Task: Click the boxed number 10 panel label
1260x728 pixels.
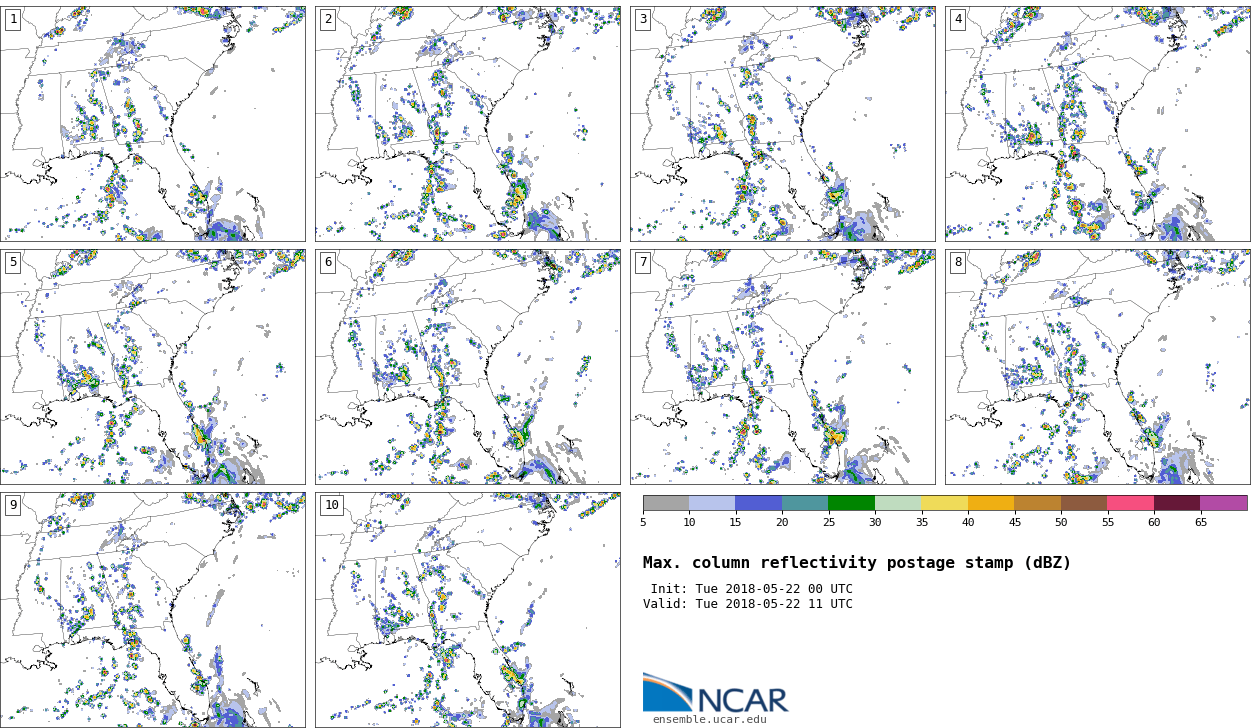Action: point(331,505)
